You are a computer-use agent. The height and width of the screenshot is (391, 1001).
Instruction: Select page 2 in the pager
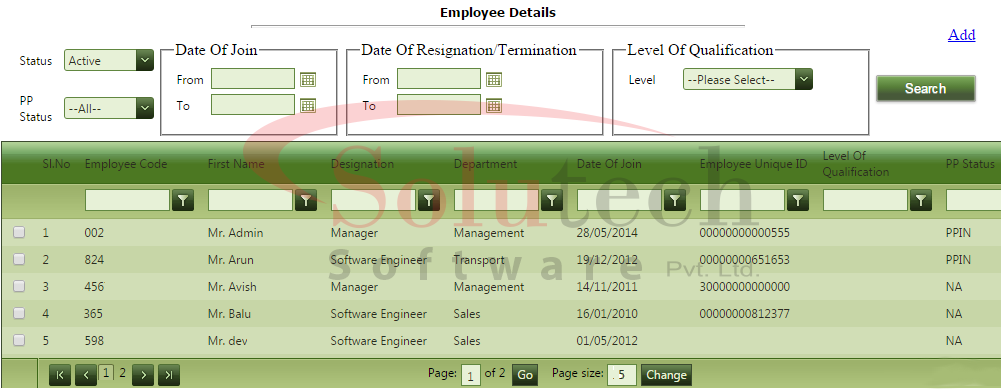pyautogui.click(x=123, y=373)
